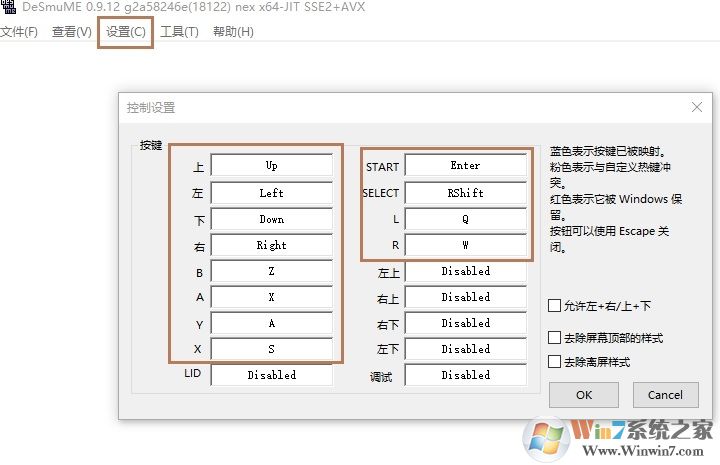Click the 按键 group label
Image resolution: width=720 pixels, height=465 pixels.
(x=151, y=146)
